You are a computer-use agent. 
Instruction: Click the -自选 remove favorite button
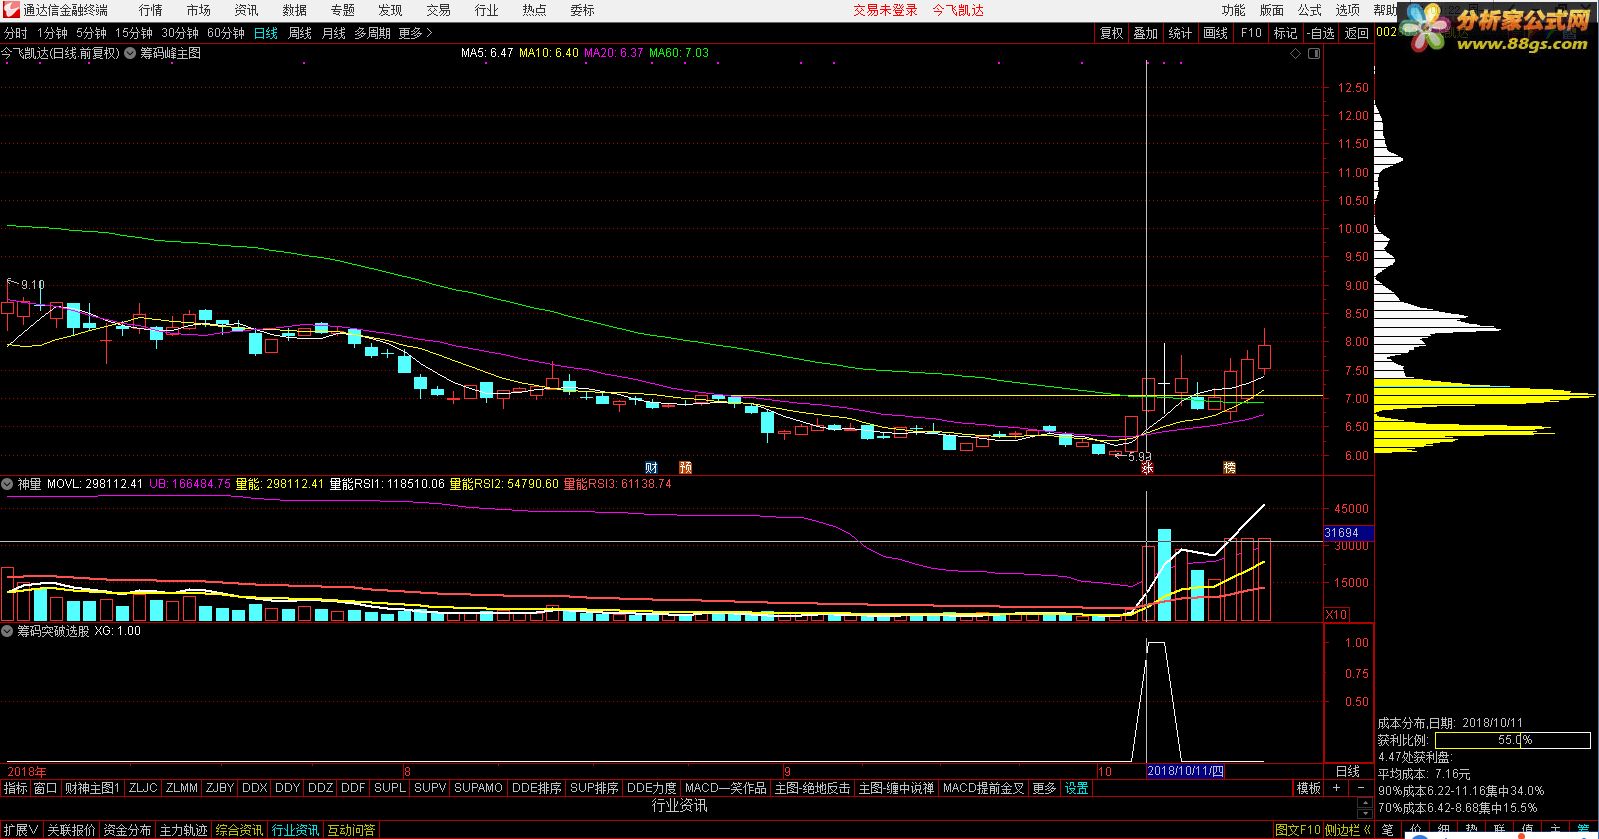(x=1321, y=33)
